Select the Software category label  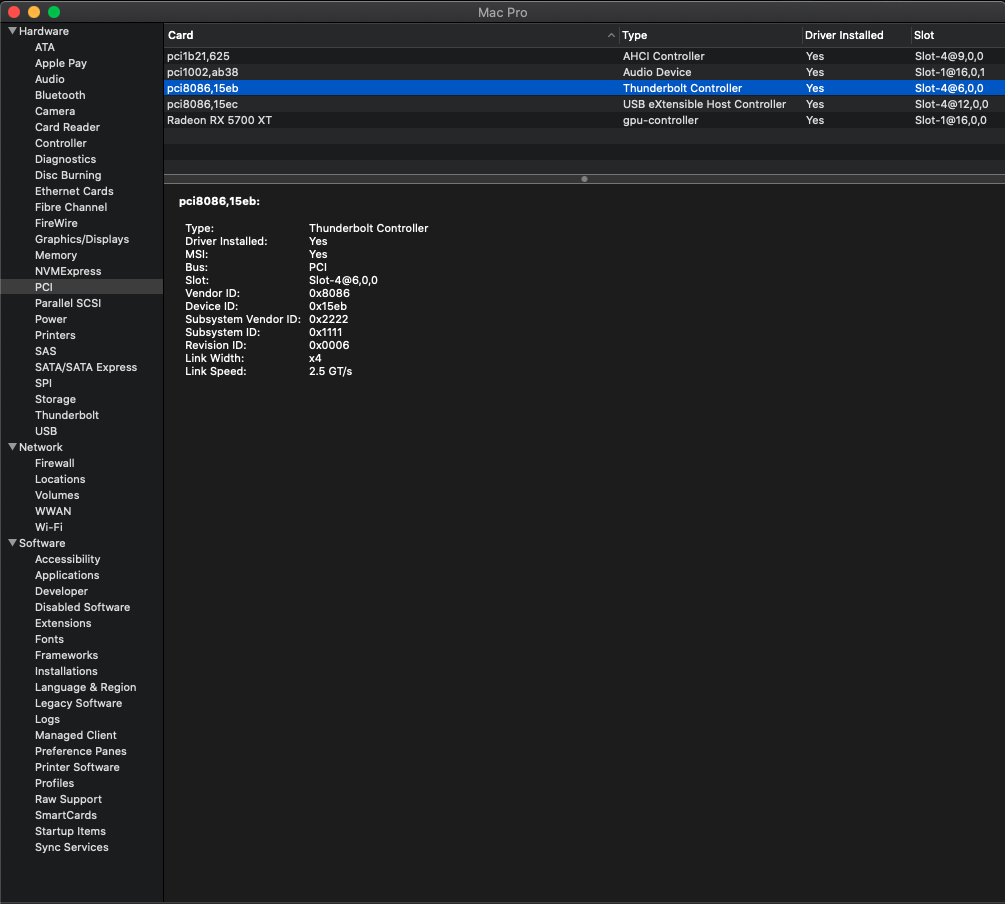pyautogui.click(x=42, y=543)
